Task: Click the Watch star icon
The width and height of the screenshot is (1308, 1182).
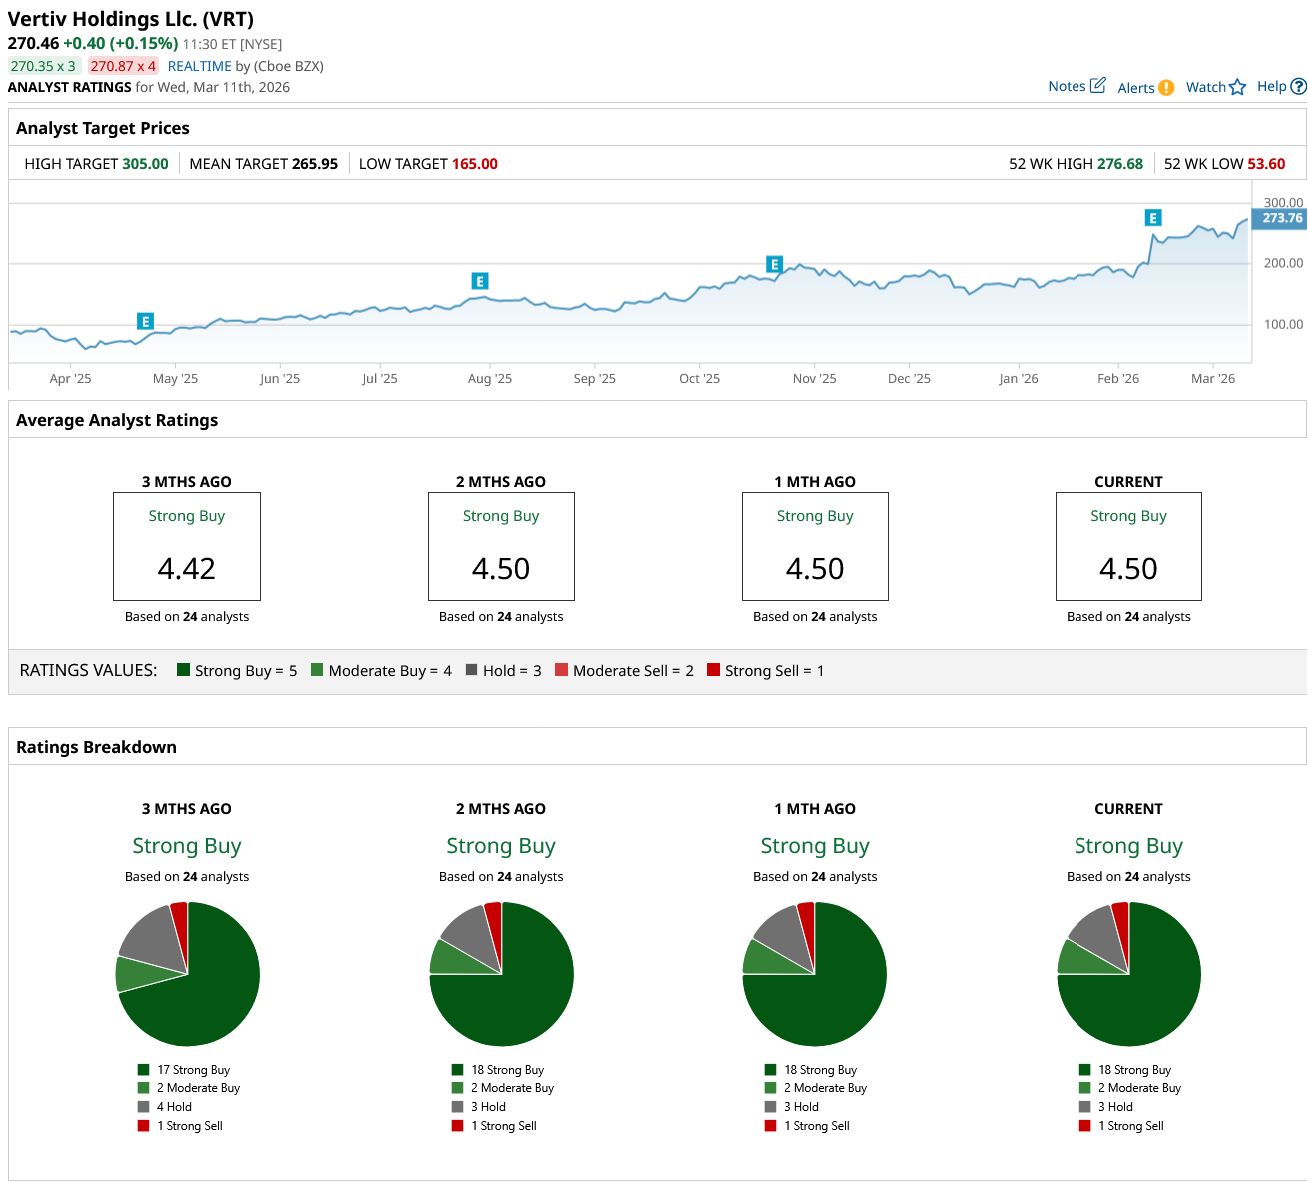Action: [1237, 87]
